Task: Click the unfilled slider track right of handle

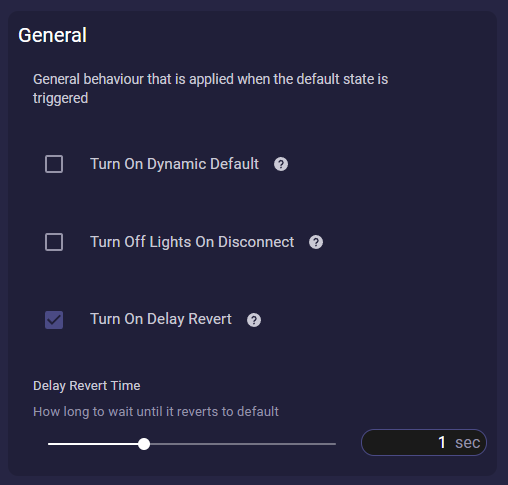Action: (243, 444)
